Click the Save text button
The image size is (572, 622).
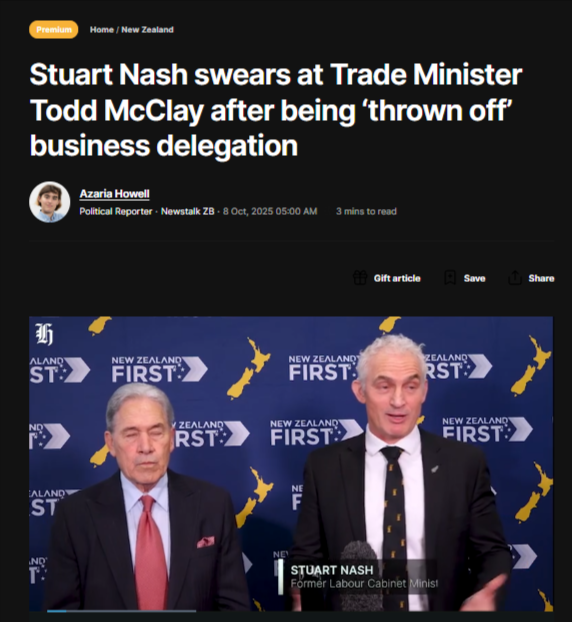(x=474, y=278)
